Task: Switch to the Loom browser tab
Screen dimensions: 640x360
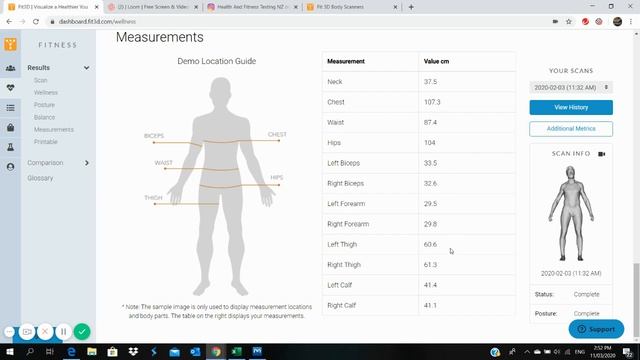Action: pos(153,7)
